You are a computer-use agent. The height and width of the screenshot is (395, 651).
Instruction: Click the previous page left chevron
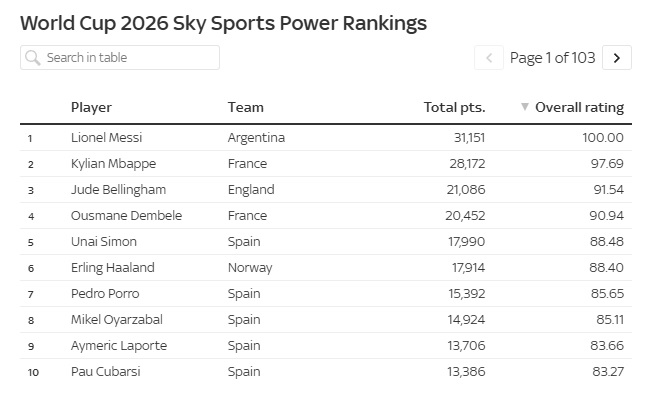coord(489,58)
